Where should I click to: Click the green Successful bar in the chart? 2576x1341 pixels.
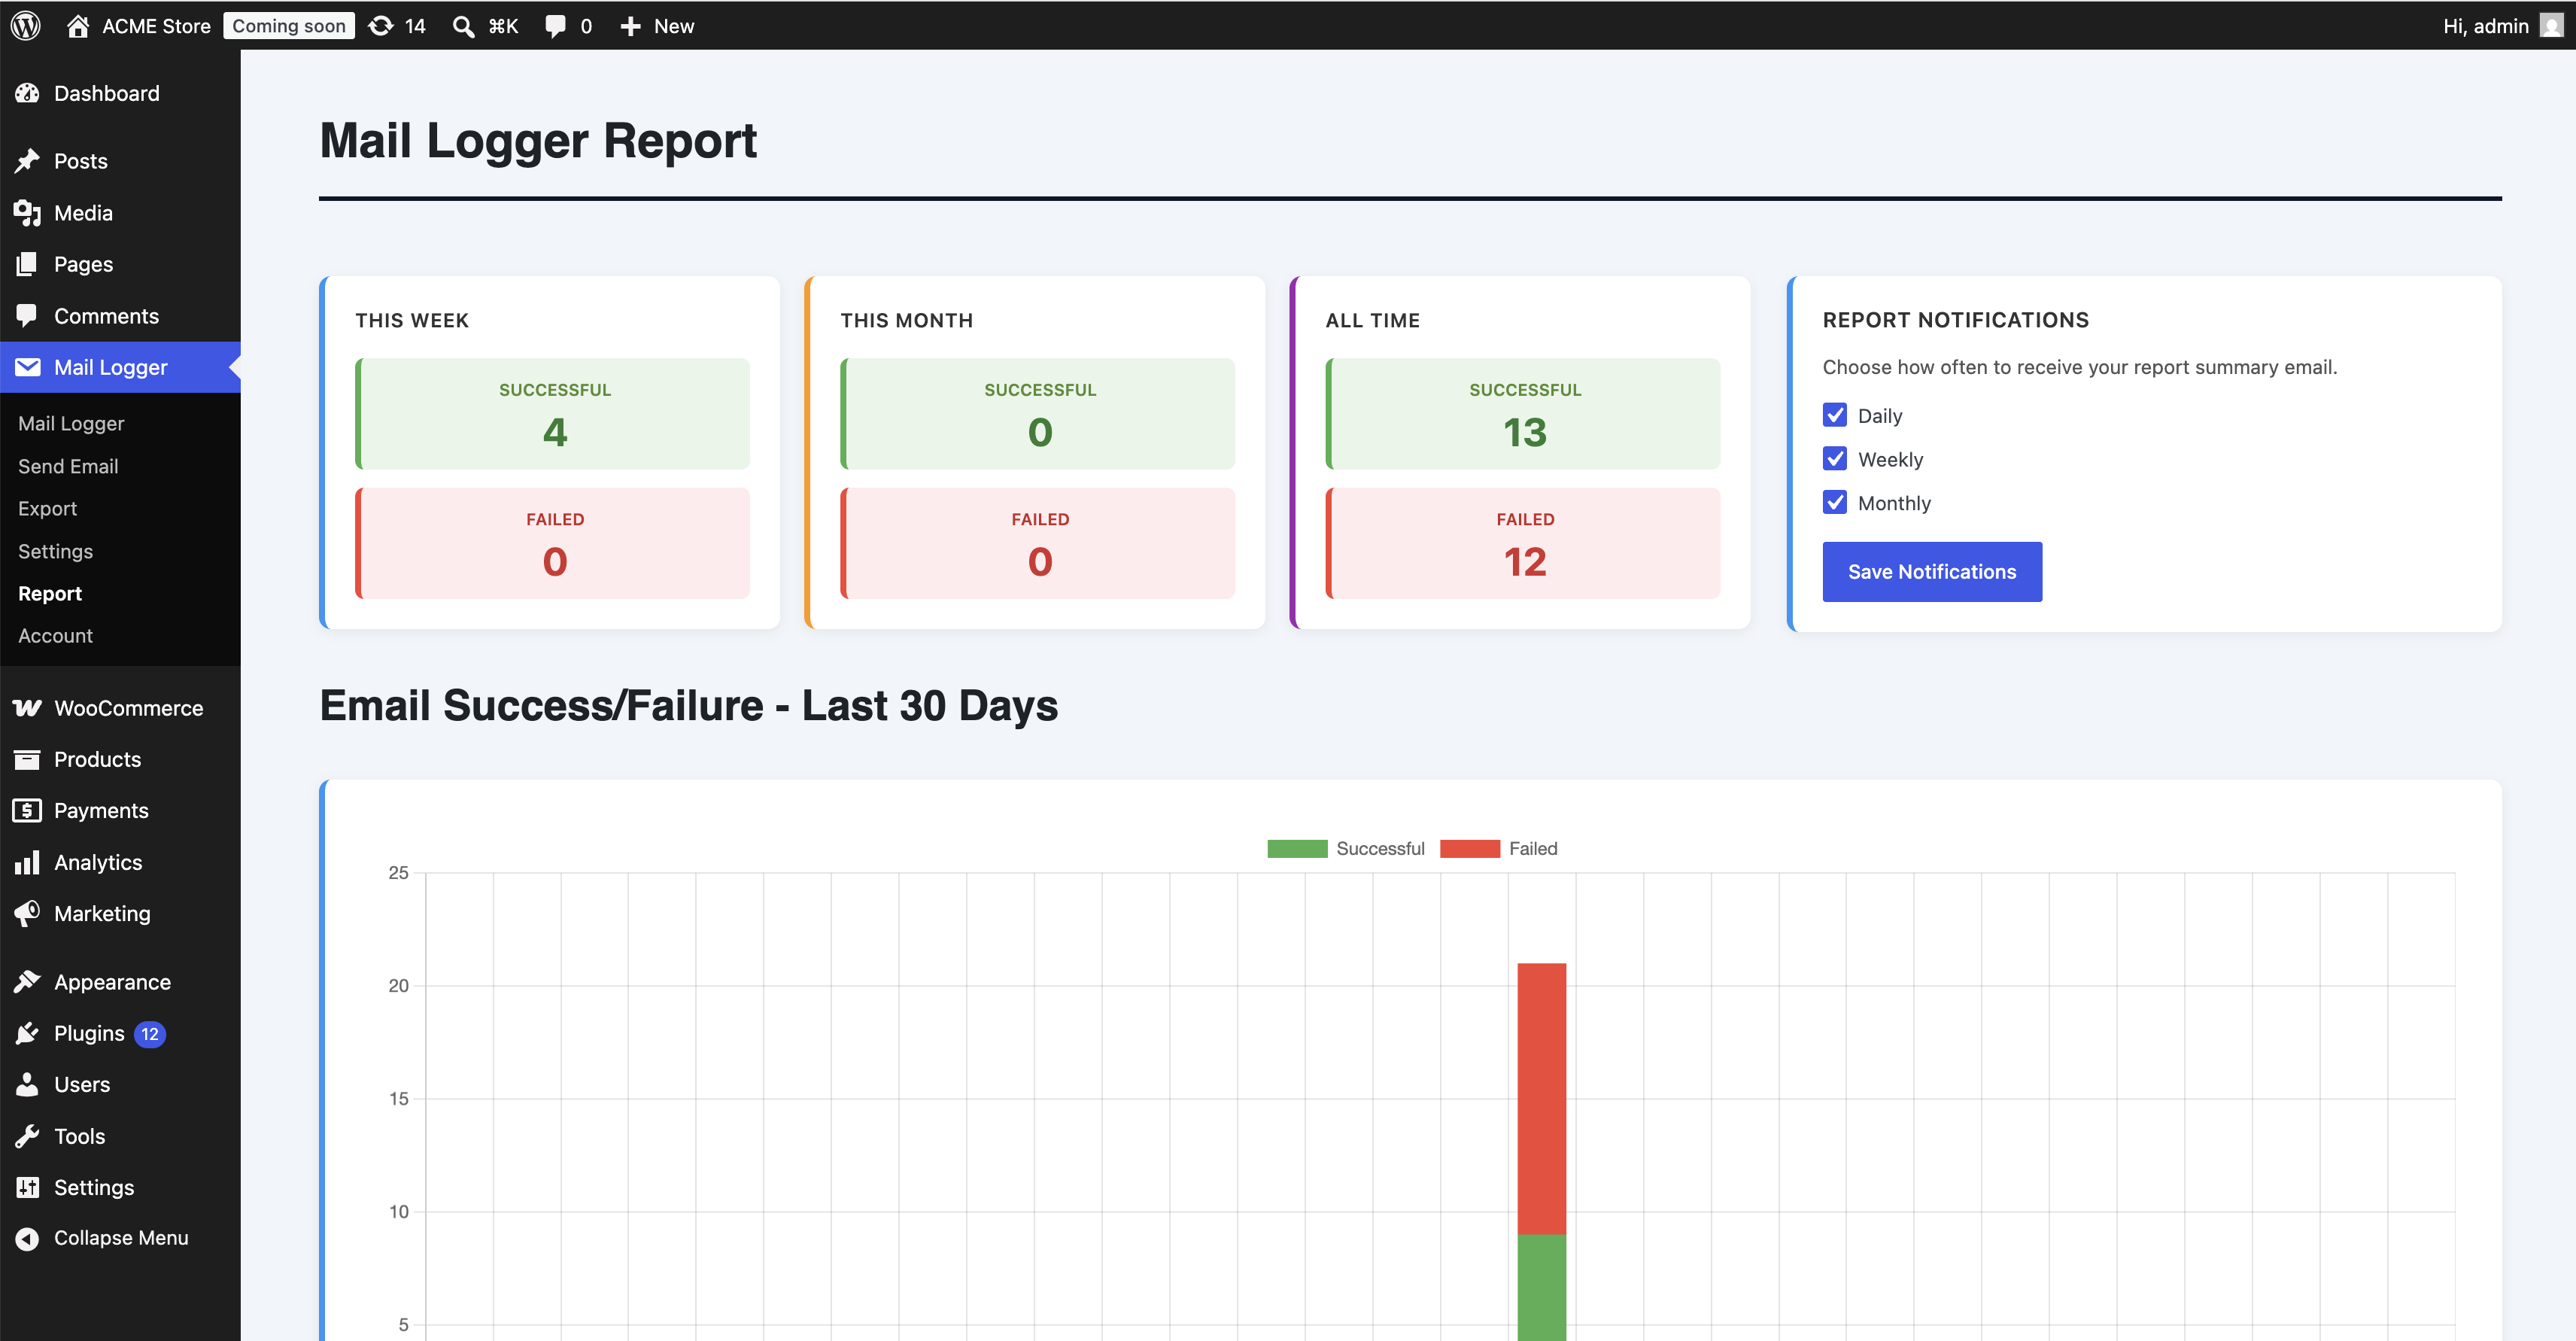click(x=1541, y=1288)
